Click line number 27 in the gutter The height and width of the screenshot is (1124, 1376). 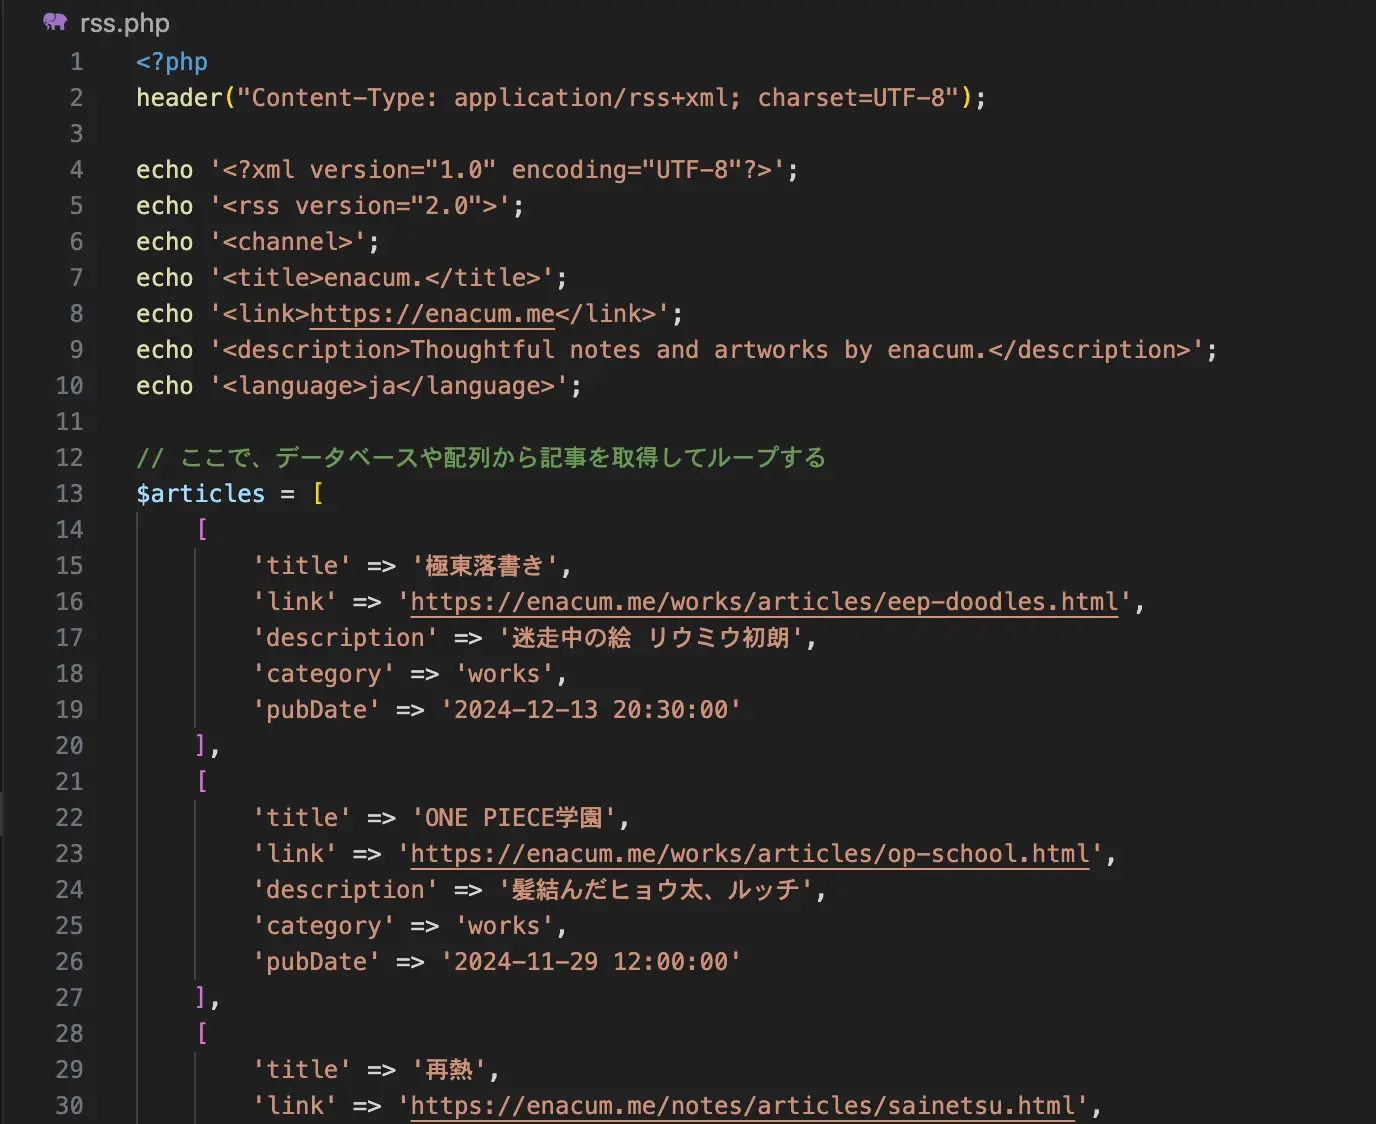tap(69, 998)
